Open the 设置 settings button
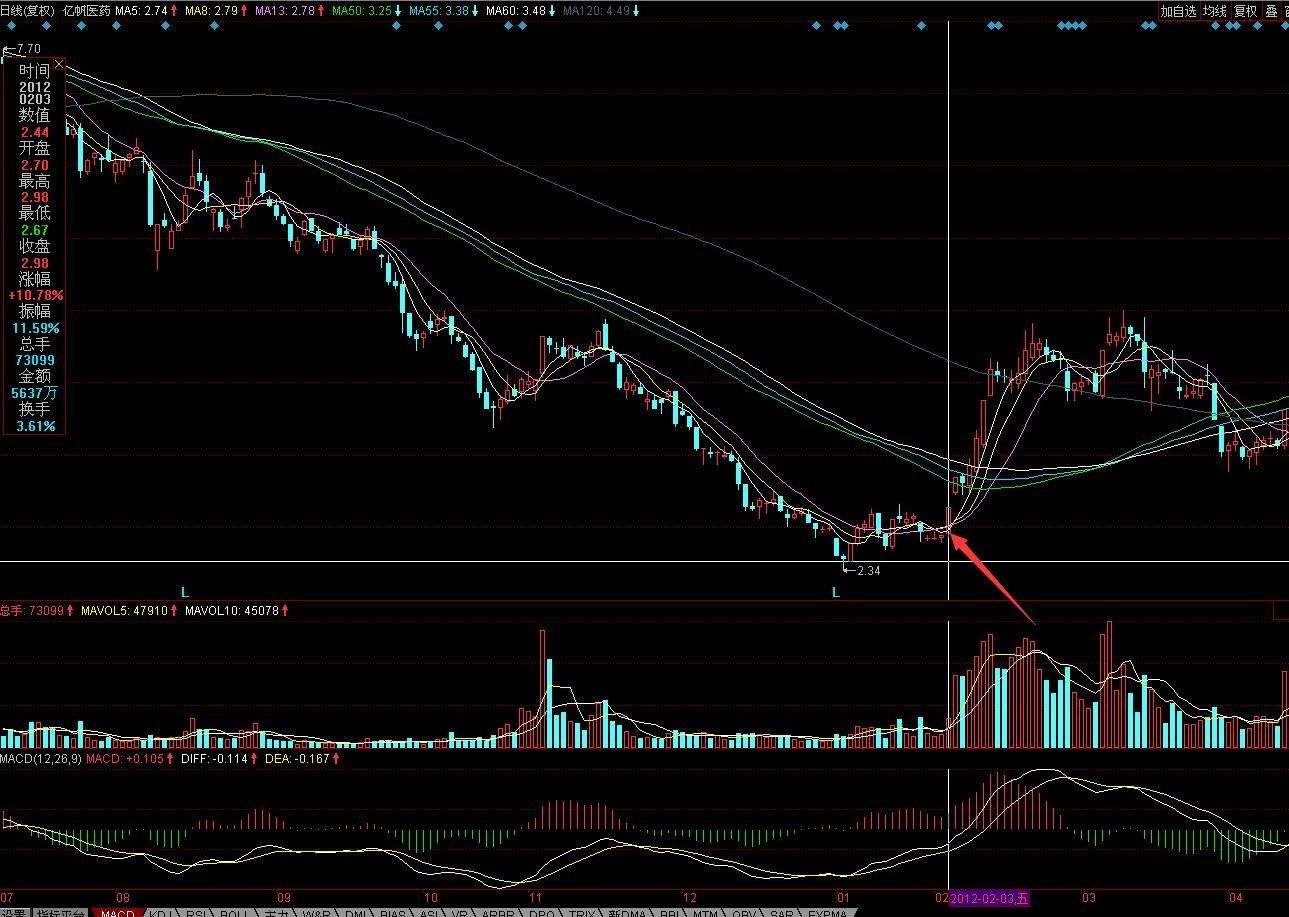This screenshot has height=917, width=1289. 13,912
